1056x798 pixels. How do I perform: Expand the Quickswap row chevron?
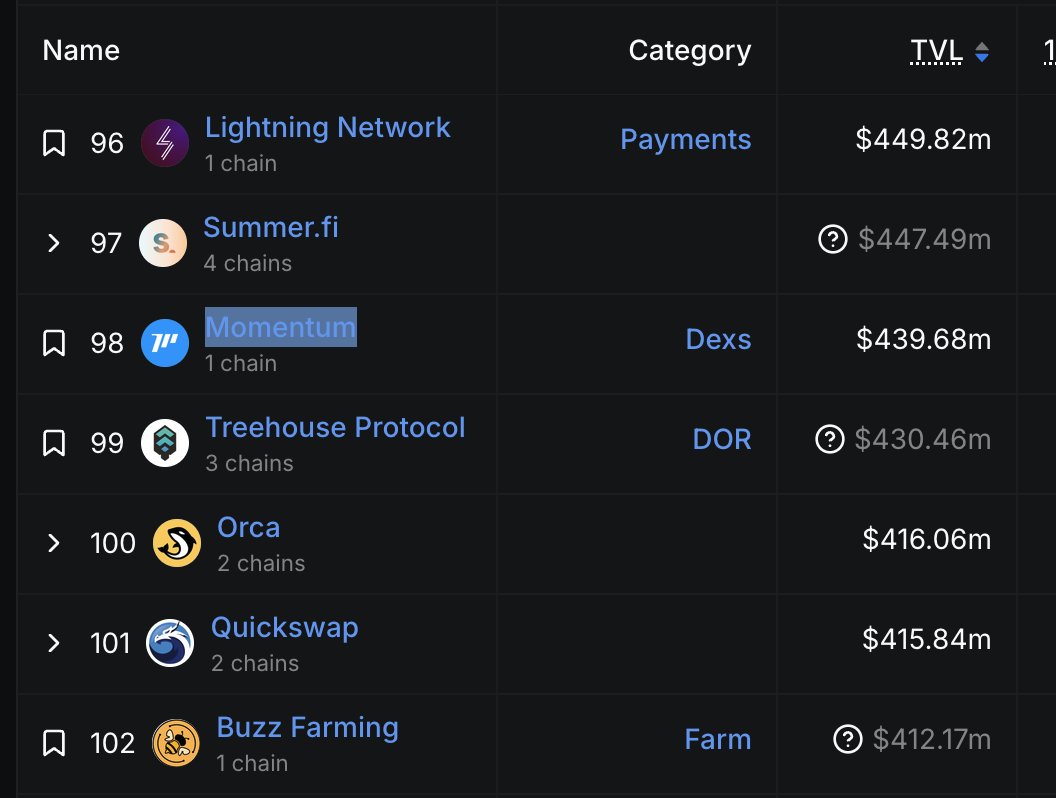[54, 643]
